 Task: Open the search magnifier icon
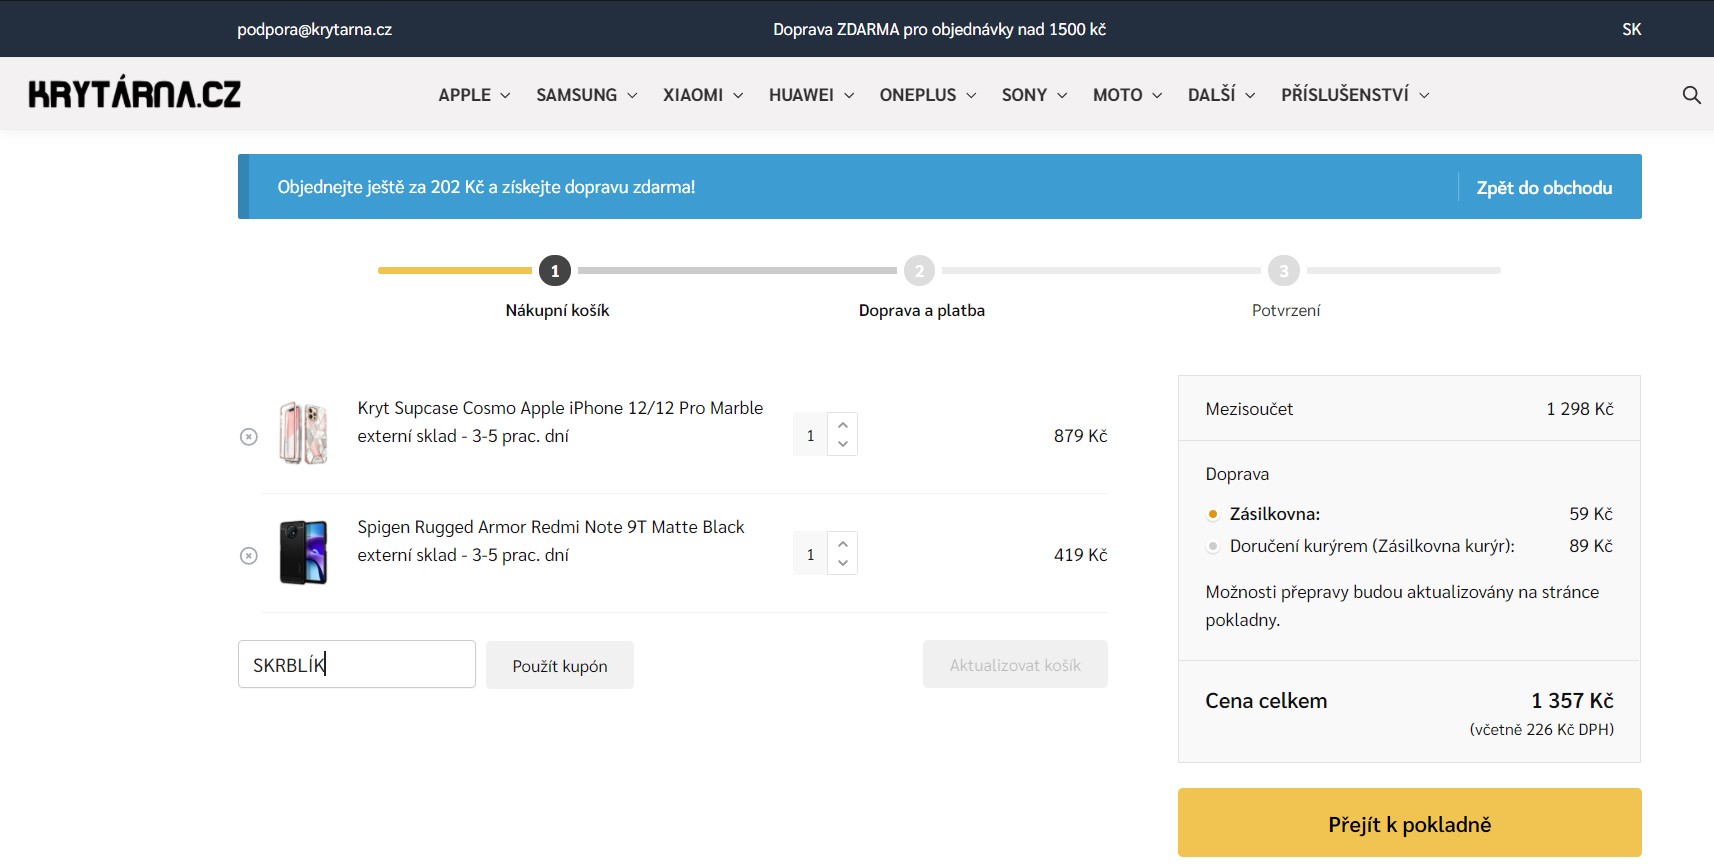click(x=1691, y=95)
